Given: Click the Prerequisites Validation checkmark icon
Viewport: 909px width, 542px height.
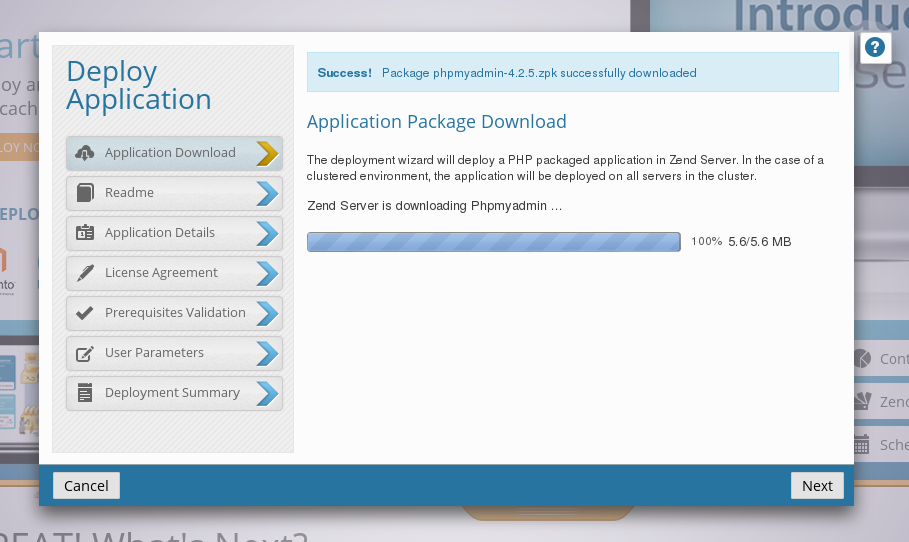Looking at the screenshot, I should [85, 313].
